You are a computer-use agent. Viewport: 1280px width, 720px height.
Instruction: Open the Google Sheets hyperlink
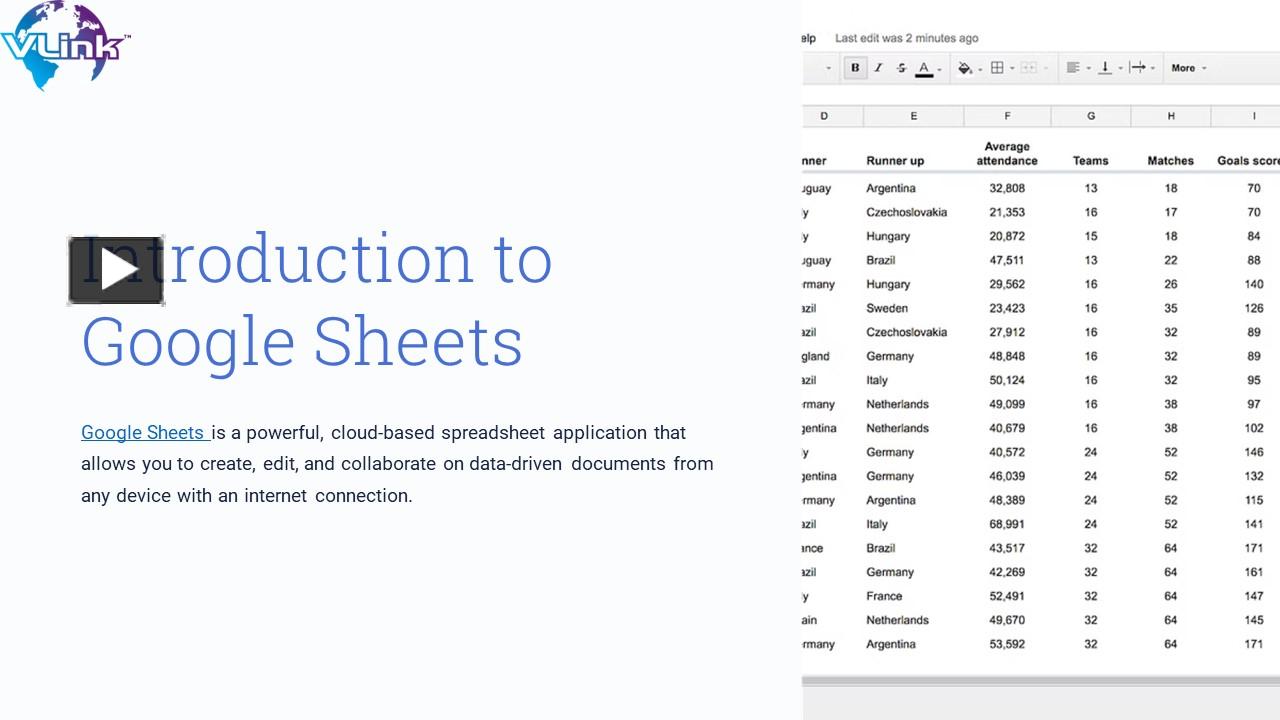[141, 432]
